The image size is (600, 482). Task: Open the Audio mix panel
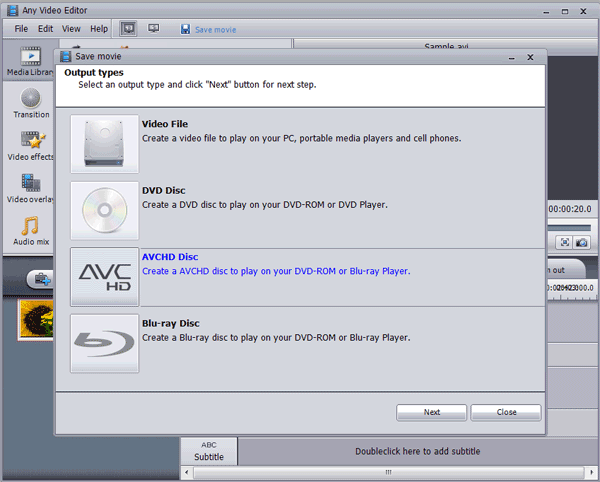(x=31, y=230)
